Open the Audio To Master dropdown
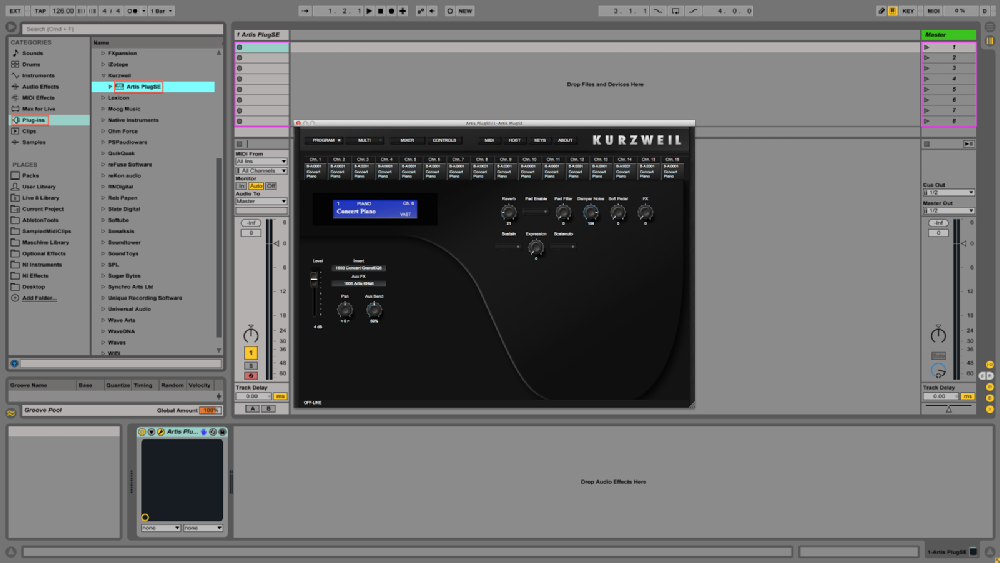 coord(259,201)
